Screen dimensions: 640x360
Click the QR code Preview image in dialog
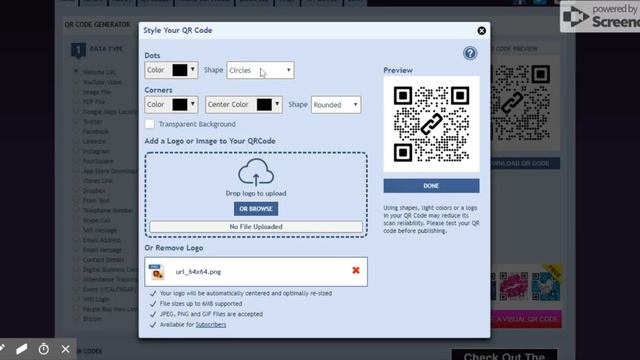click(x=431, y=124)
